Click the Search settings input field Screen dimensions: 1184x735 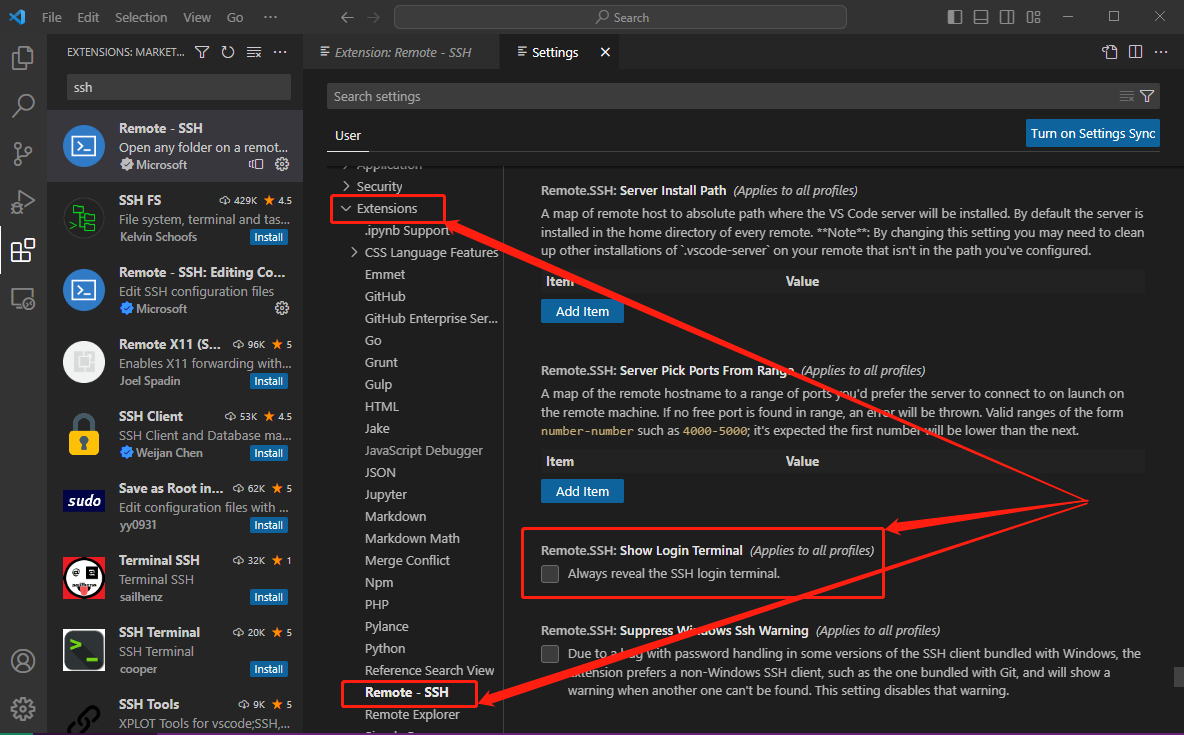click(x=720, y=96)
